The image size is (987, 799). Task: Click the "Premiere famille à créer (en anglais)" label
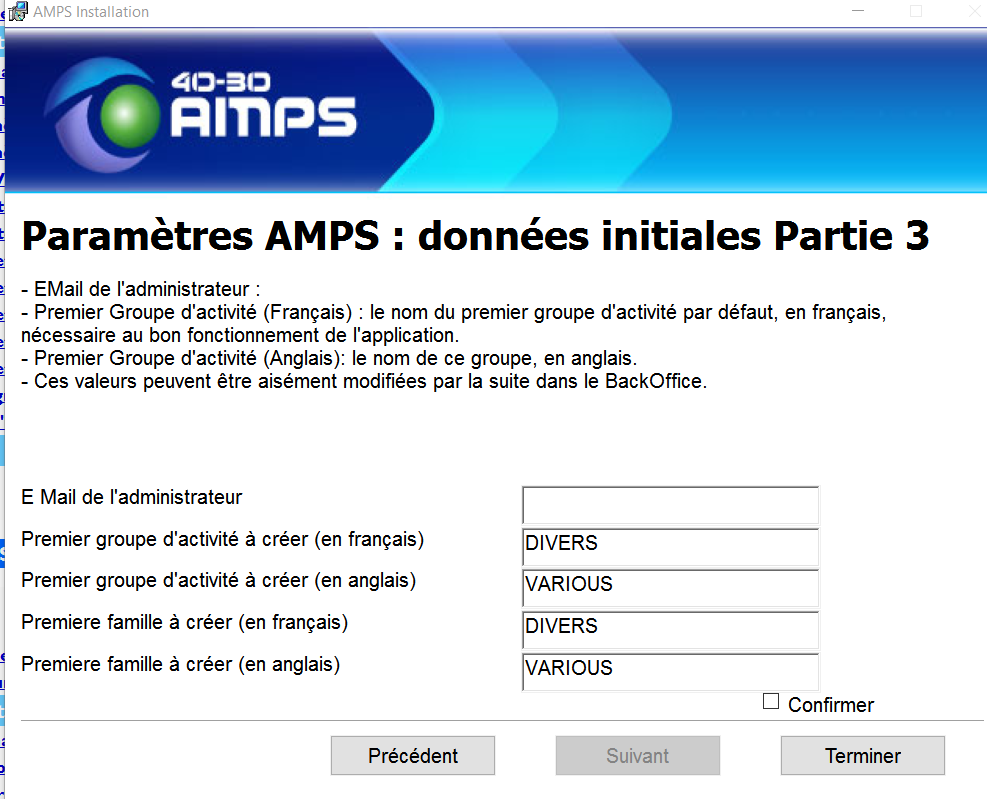pyautogui.click(x=181, y=664)
